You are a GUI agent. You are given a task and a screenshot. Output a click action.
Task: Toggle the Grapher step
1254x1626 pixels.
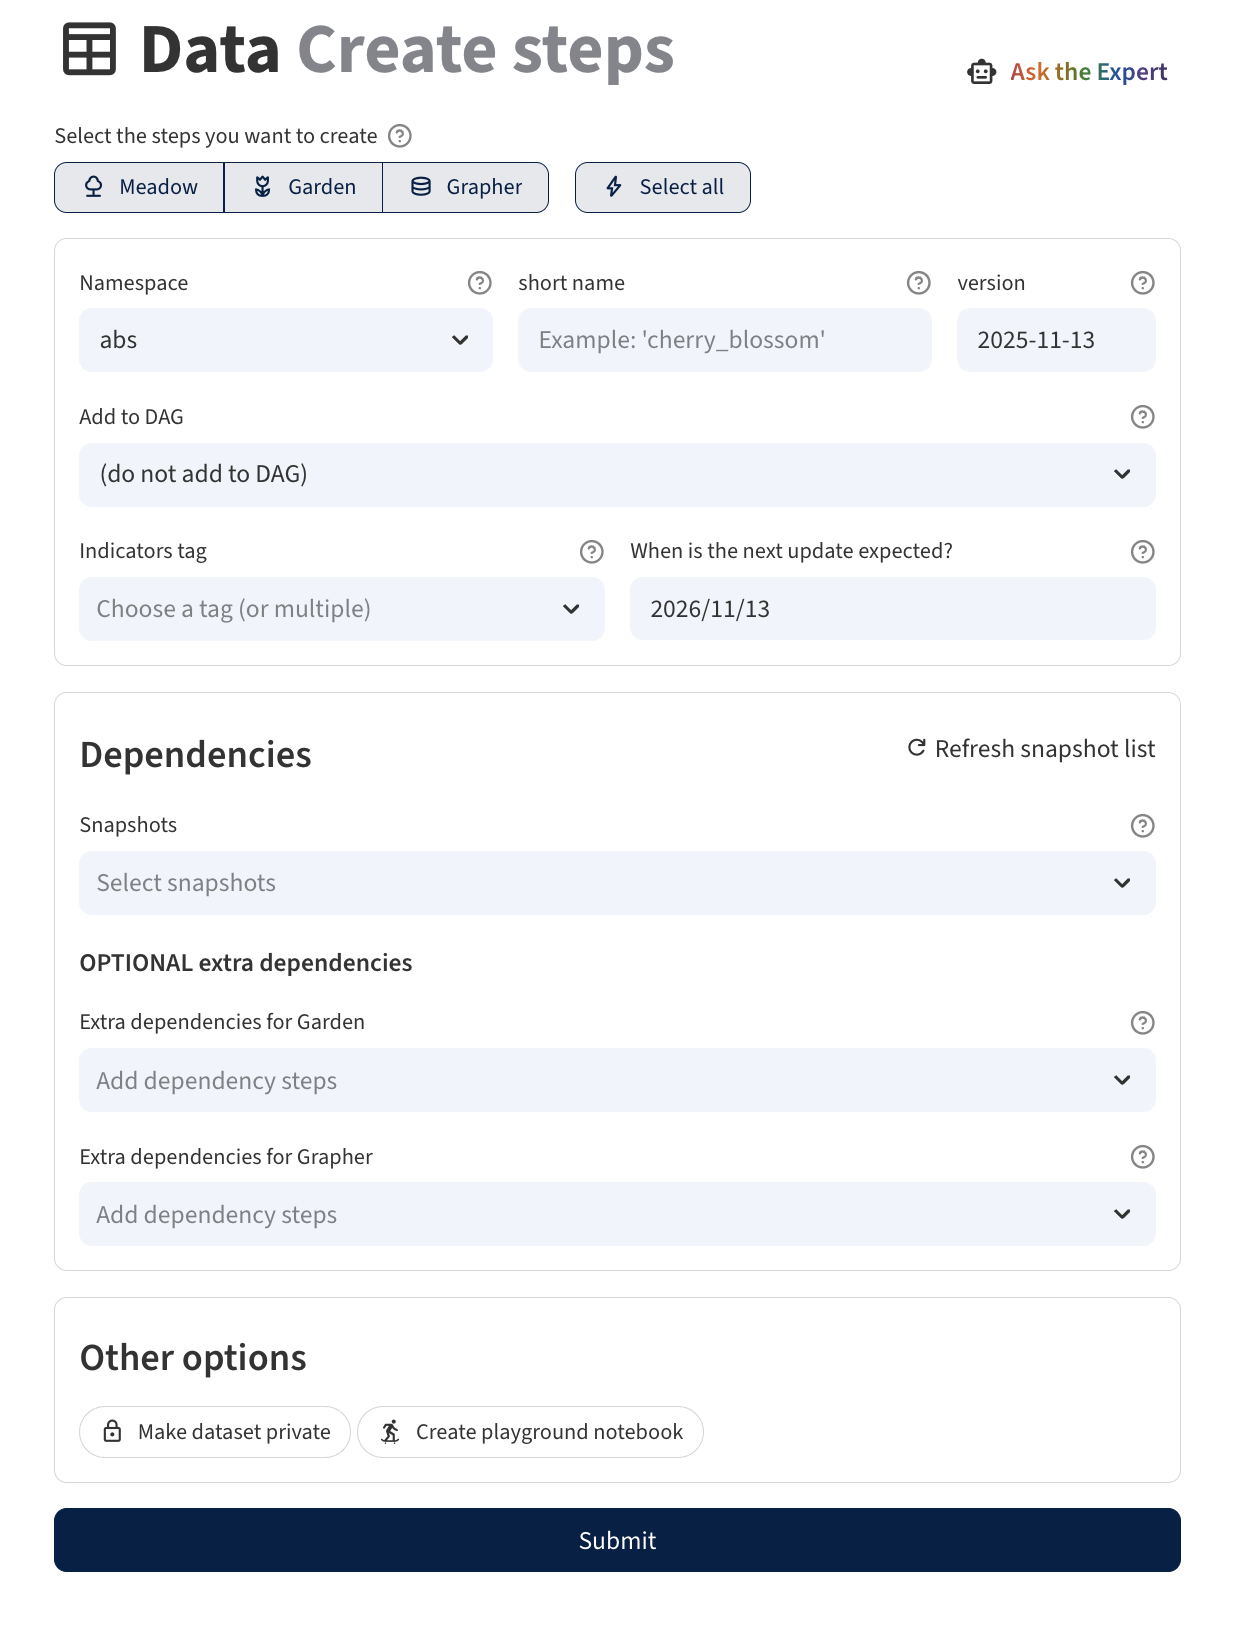(466, 187)
